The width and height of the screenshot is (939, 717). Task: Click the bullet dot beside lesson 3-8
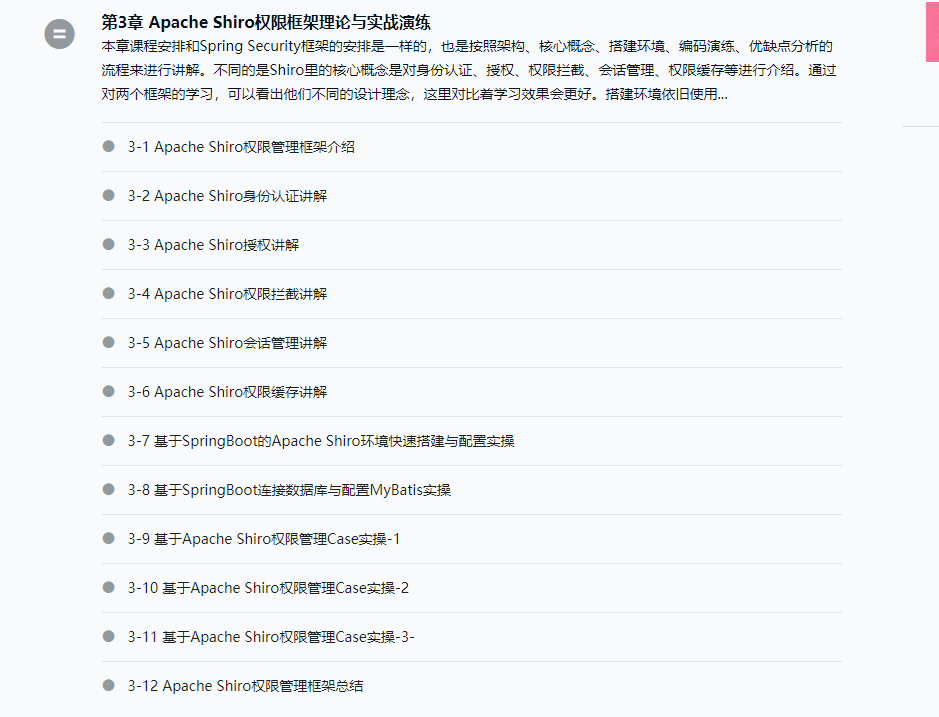[x=108, y=489]
